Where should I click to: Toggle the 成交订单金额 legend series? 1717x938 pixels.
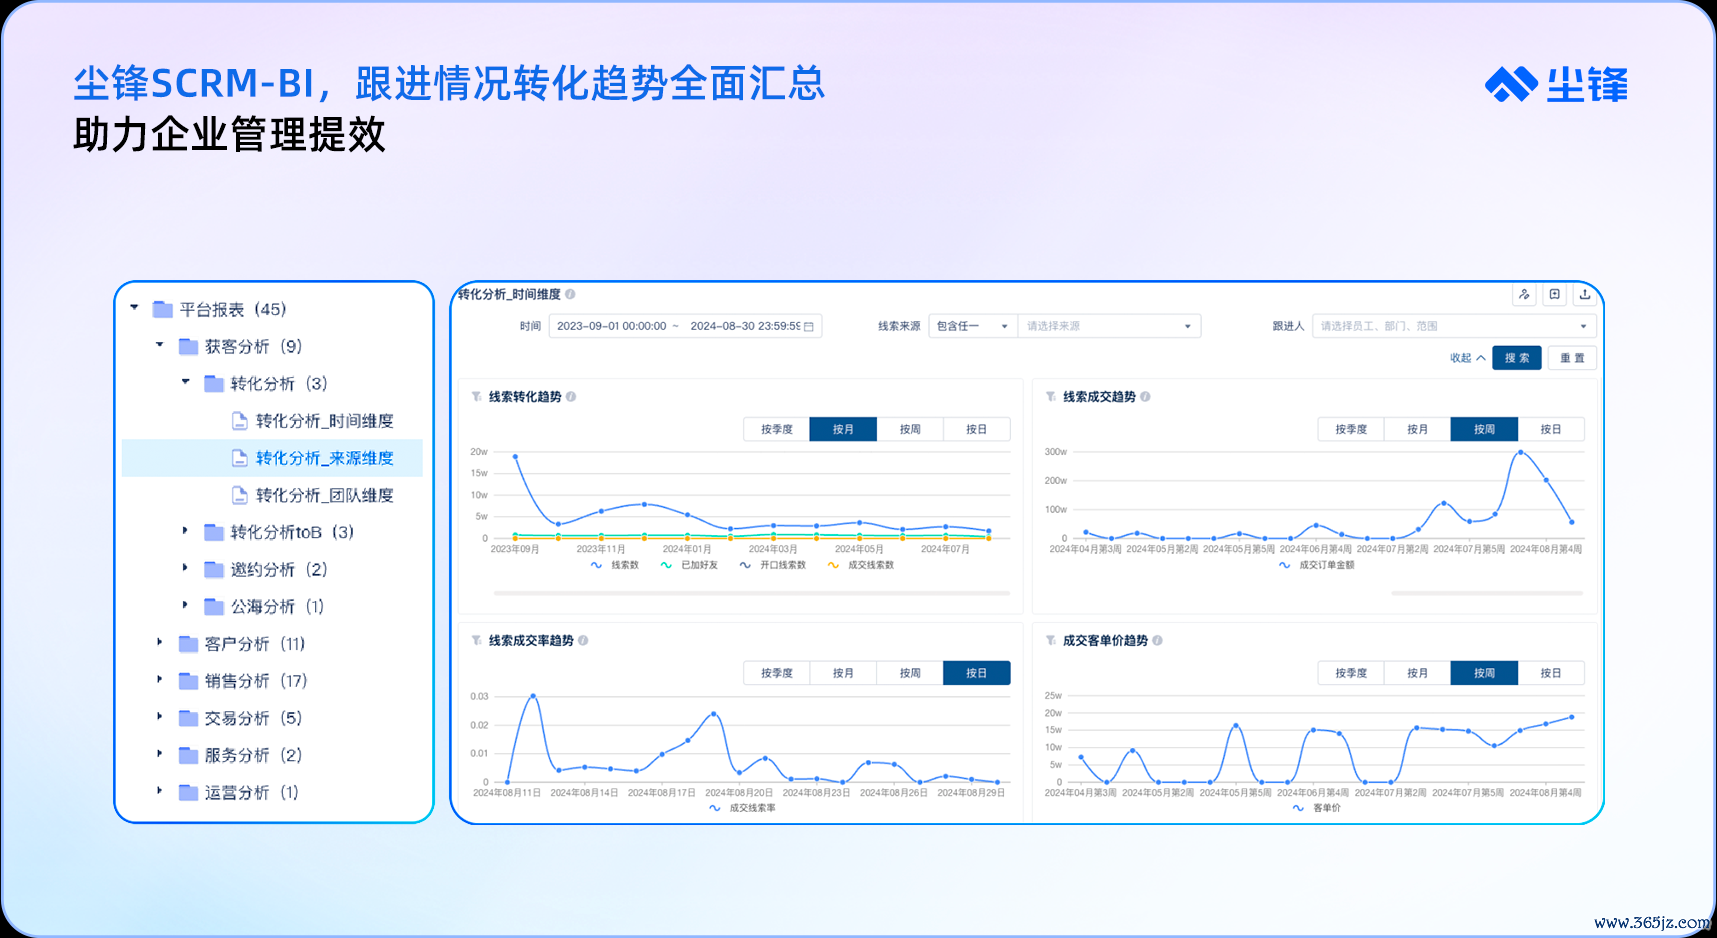[1316, 565]
